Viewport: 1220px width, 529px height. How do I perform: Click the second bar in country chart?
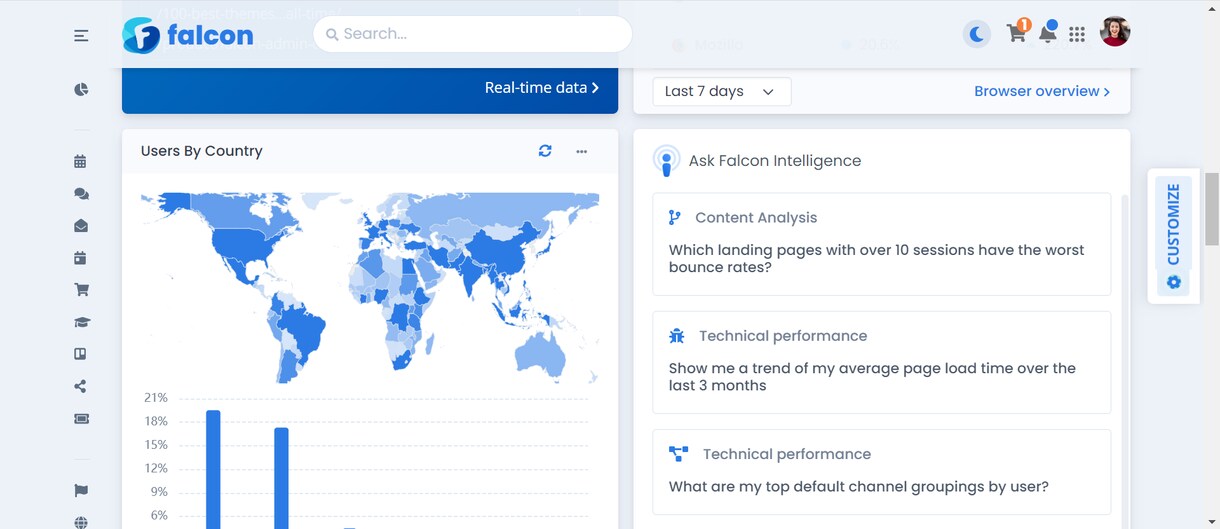(x=281, y=478)
